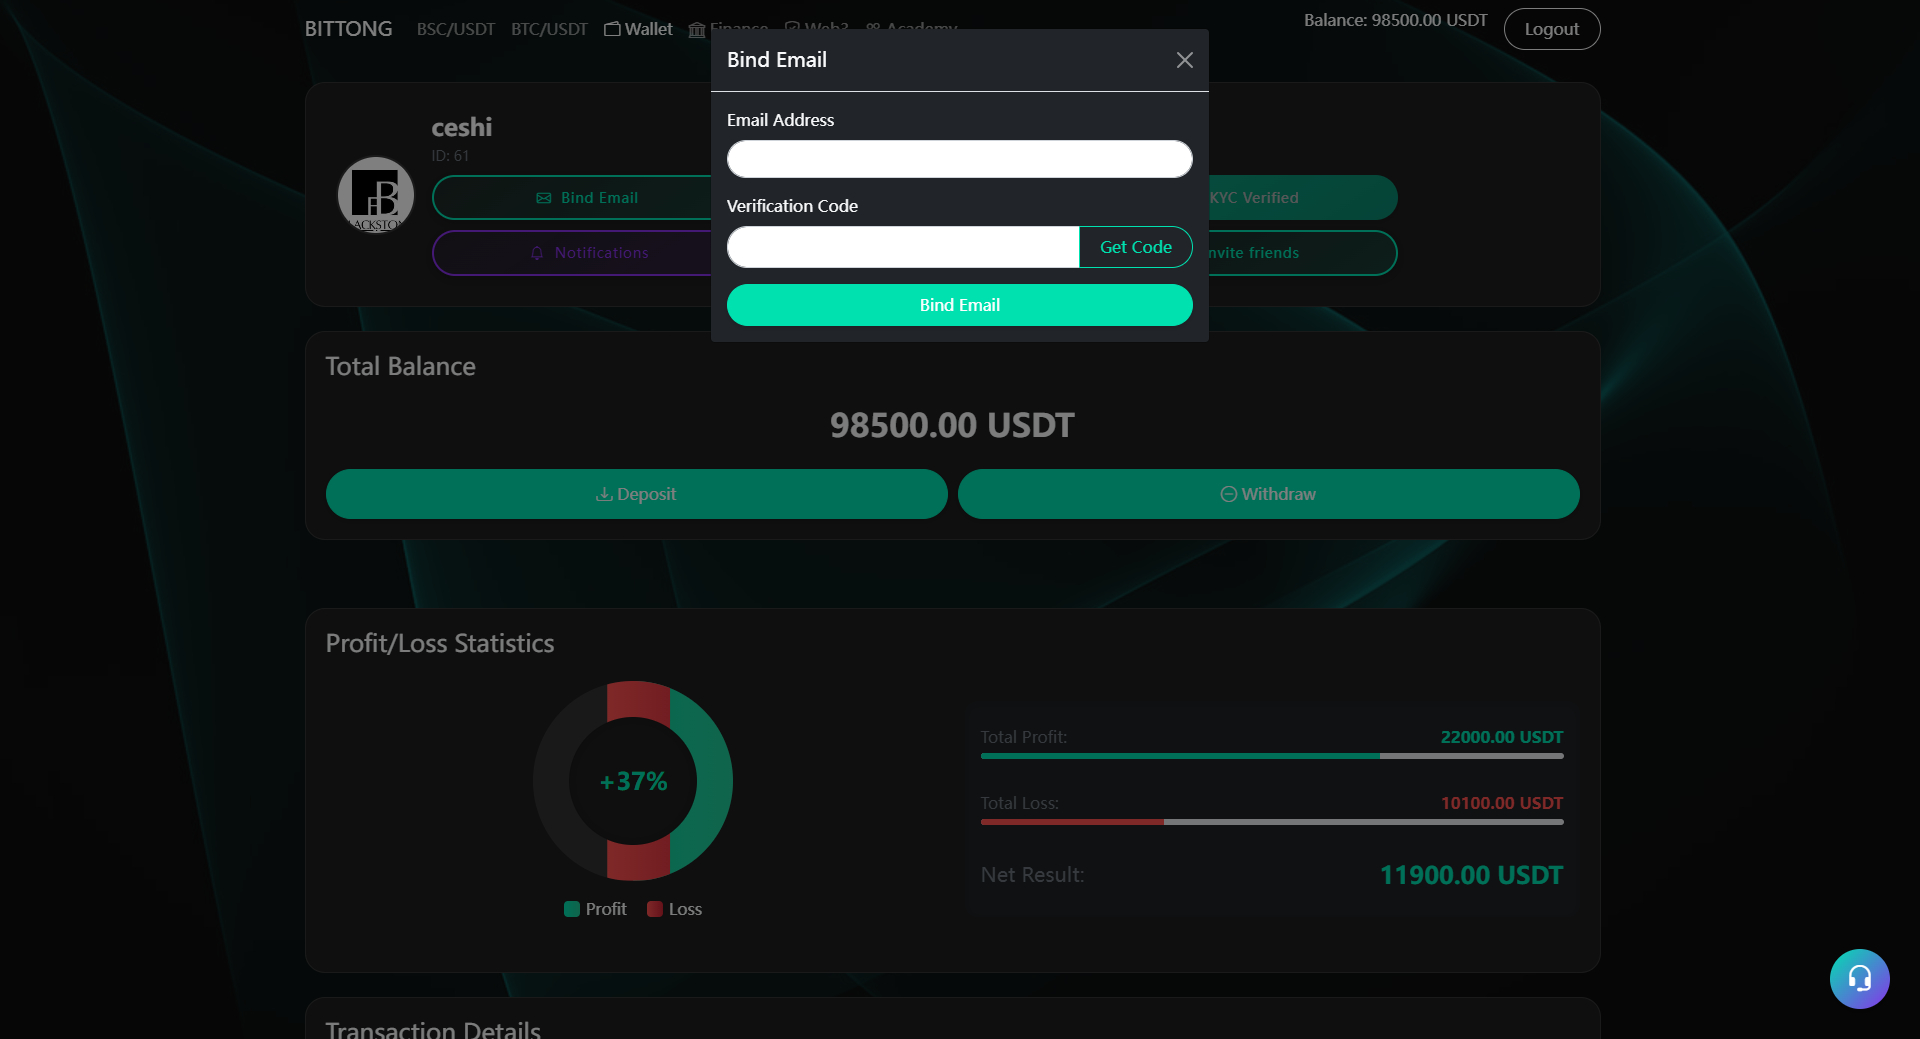Open the BTC/USDT trading pair
Screen dimensions: 1920x1039
pos(549,29)
